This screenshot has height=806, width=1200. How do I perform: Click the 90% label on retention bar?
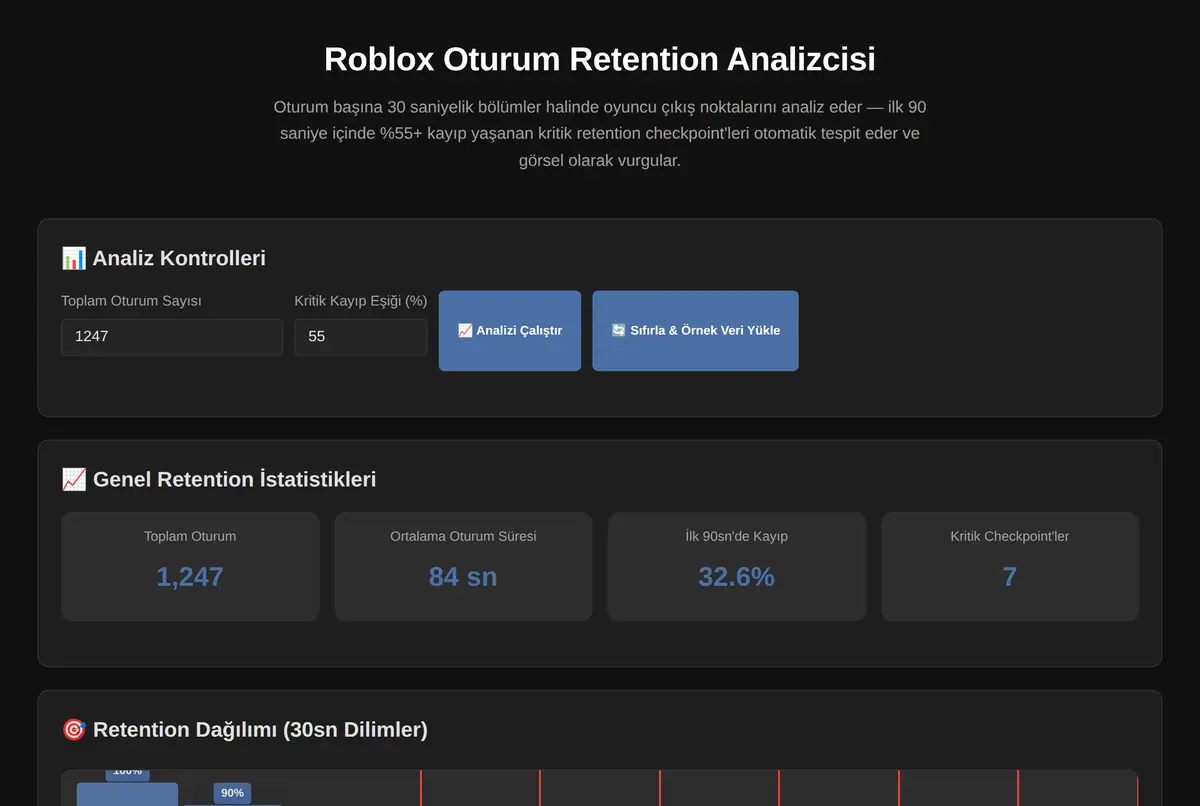(x=232, y=793)
